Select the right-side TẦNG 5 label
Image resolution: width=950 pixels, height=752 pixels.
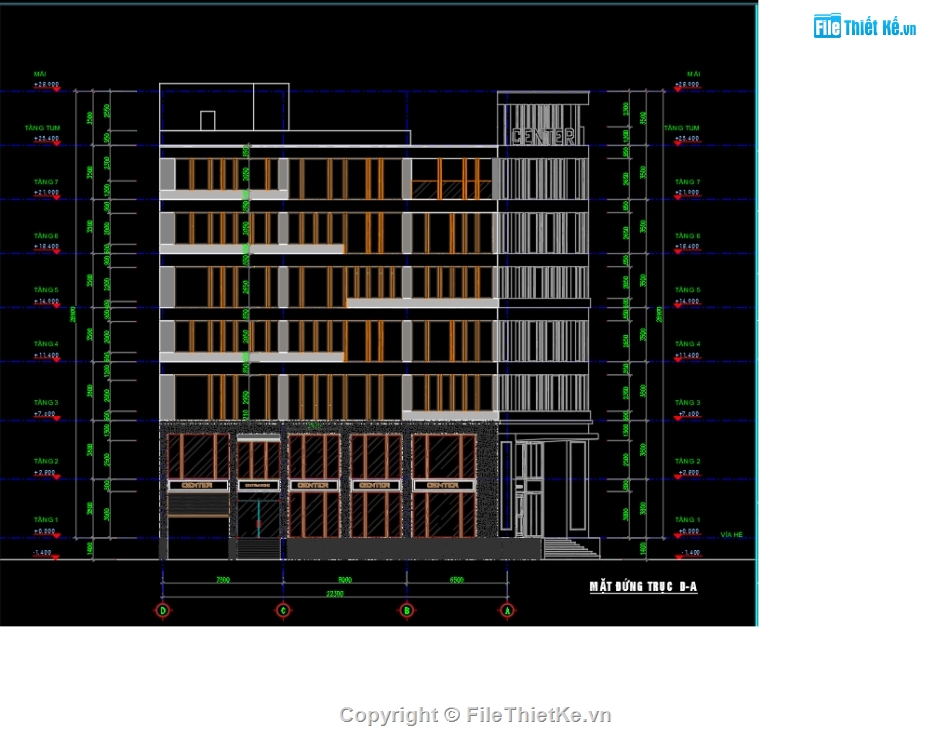688,290
